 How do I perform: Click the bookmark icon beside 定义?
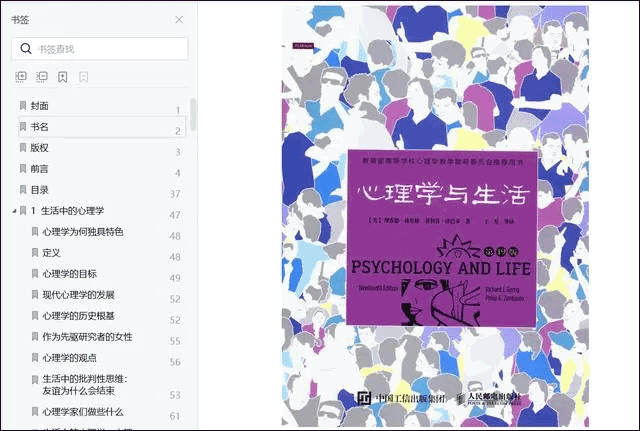click(35, 253)
